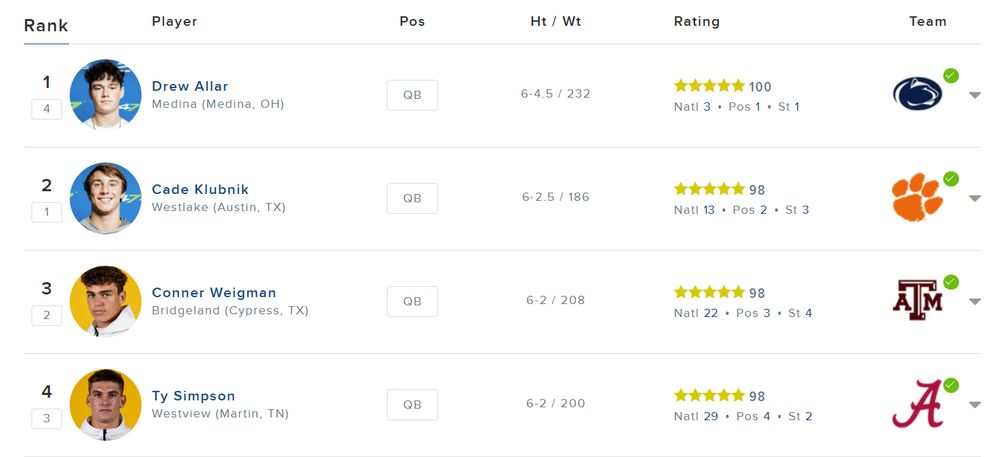Click Ty Simpson's star rating icons
The width and height of the screenshot is (1000, 457).
point(709,395)
